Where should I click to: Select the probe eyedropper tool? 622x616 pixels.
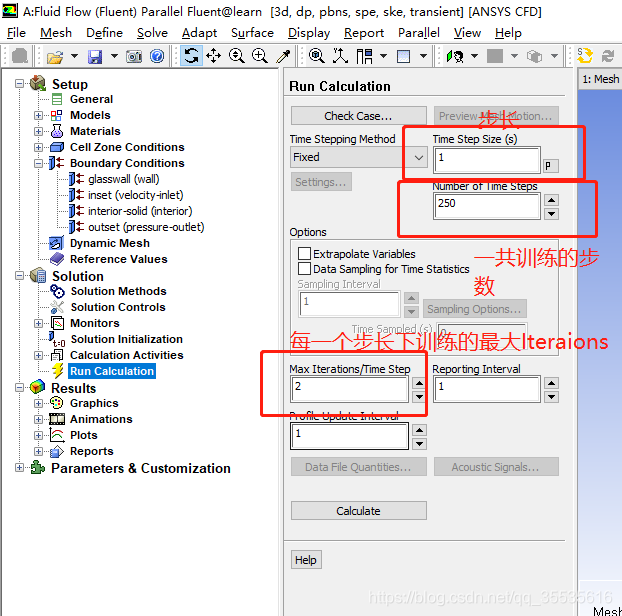pos(283,56)
